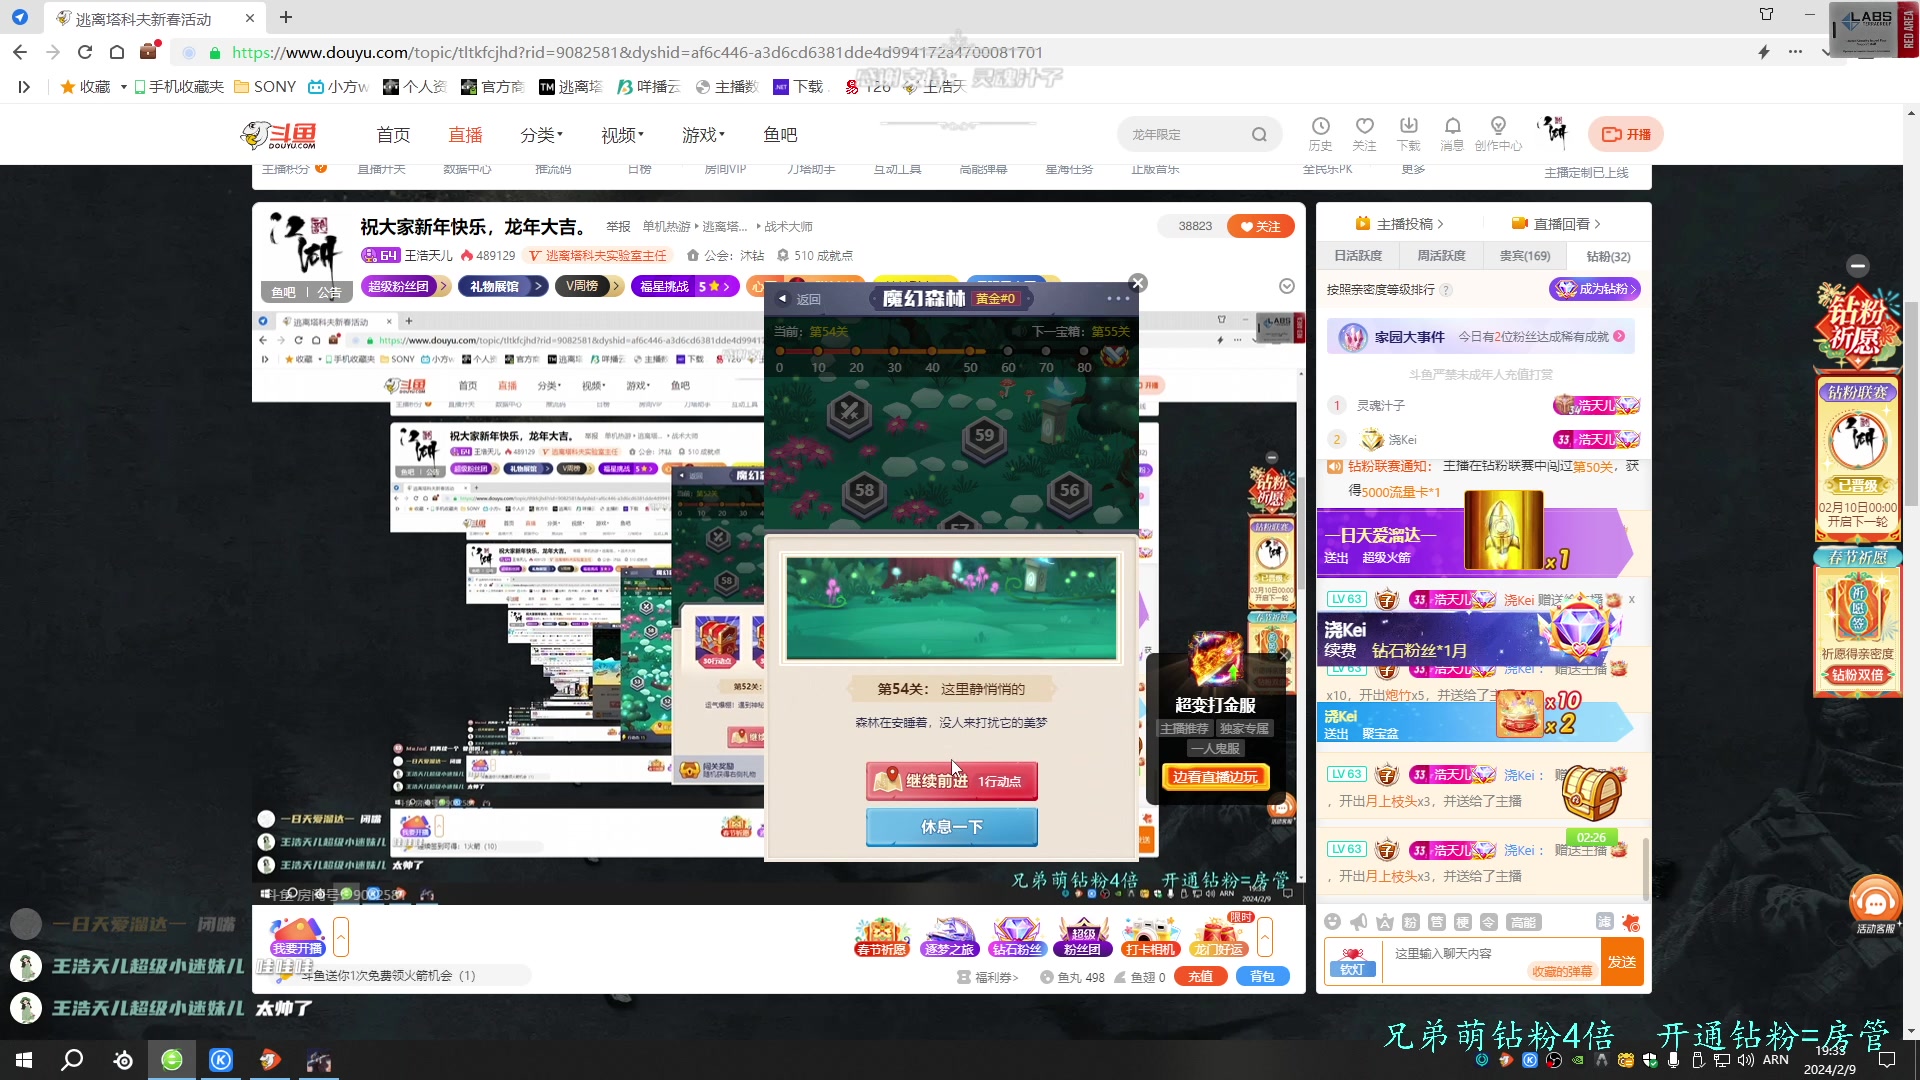1920x1080 pixels.
Task: Click the 管 icon in chat toolbar
Action: pos(1436,922)
